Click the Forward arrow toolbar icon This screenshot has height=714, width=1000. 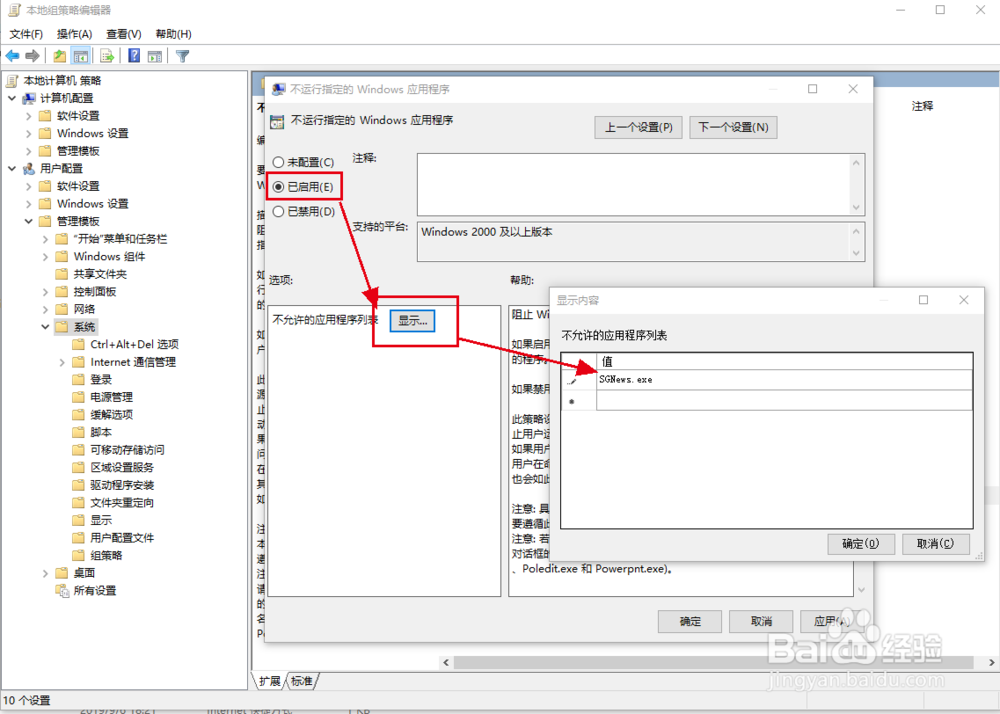tap(33, 56)
